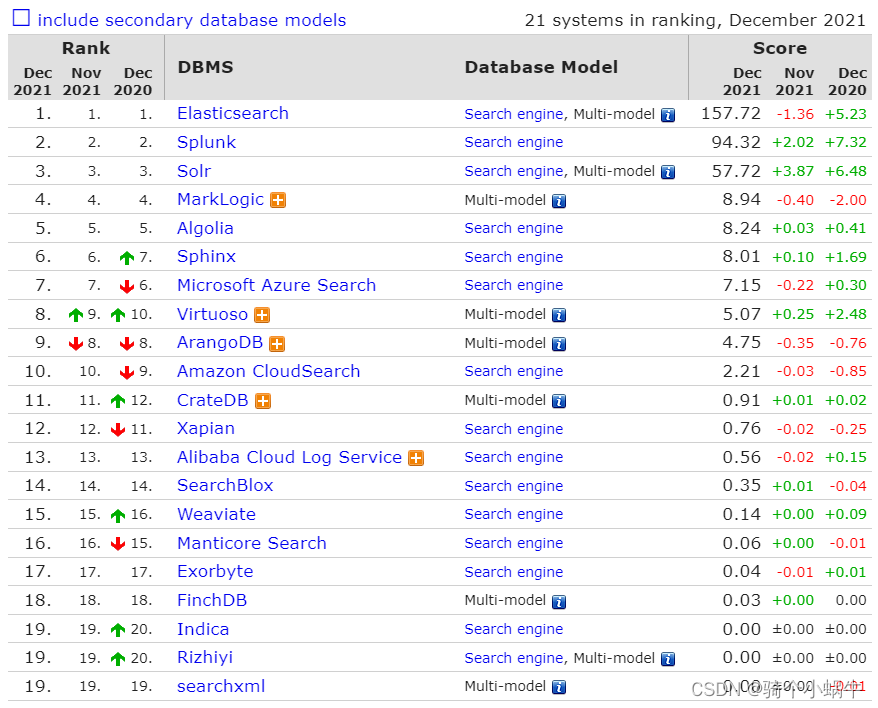
Task: Open the Splunk DBMS link
Action: click(207, 142)
